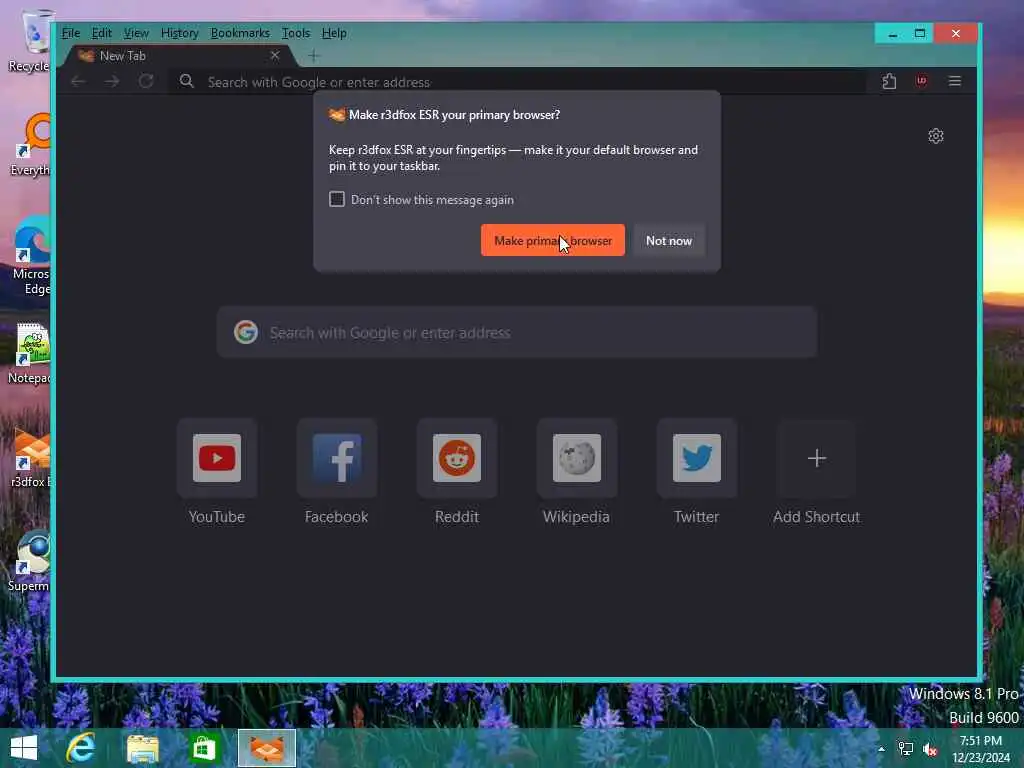Focus the address bar field
This screenshot has height=768, width=1024.
coord(516,82)
